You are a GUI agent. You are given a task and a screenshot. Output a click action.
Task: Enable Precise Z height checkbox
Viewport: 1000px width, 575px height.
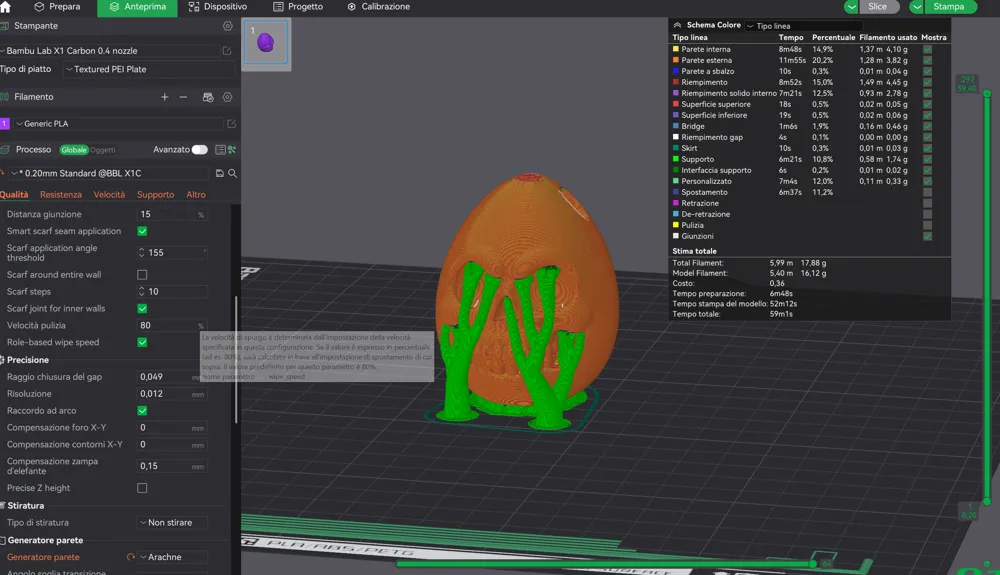click(142, 488)
